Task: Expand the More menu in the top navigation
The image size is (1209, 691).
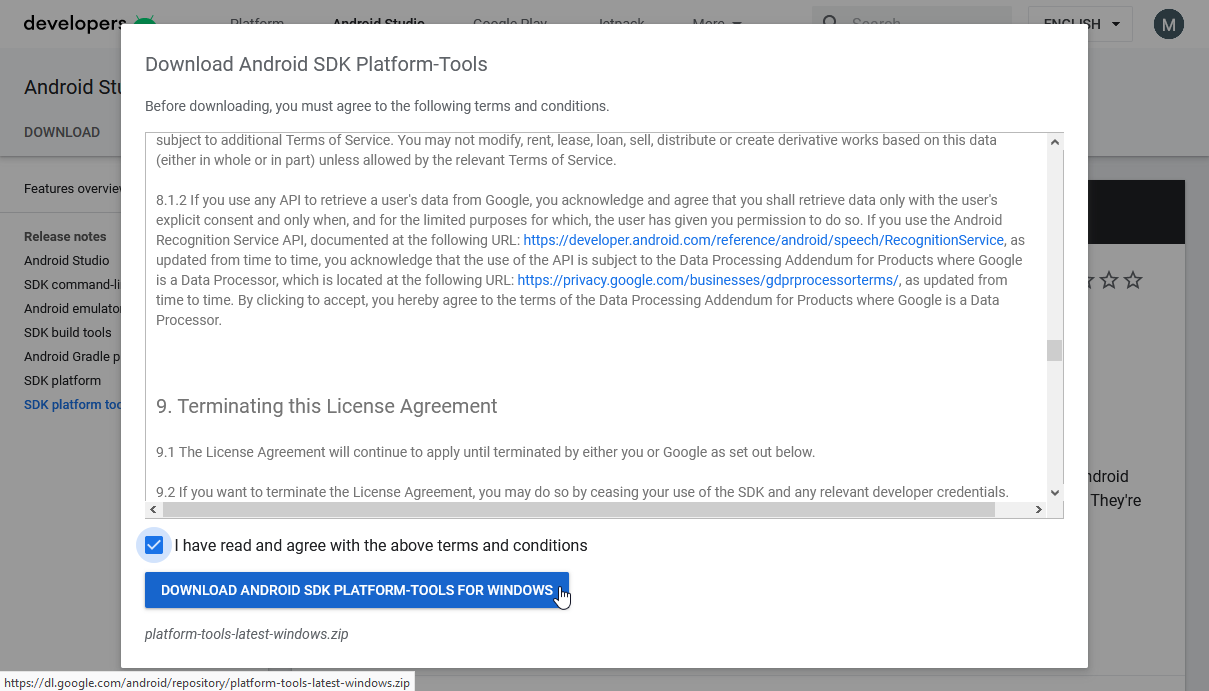Action: (x=716, y=23)
